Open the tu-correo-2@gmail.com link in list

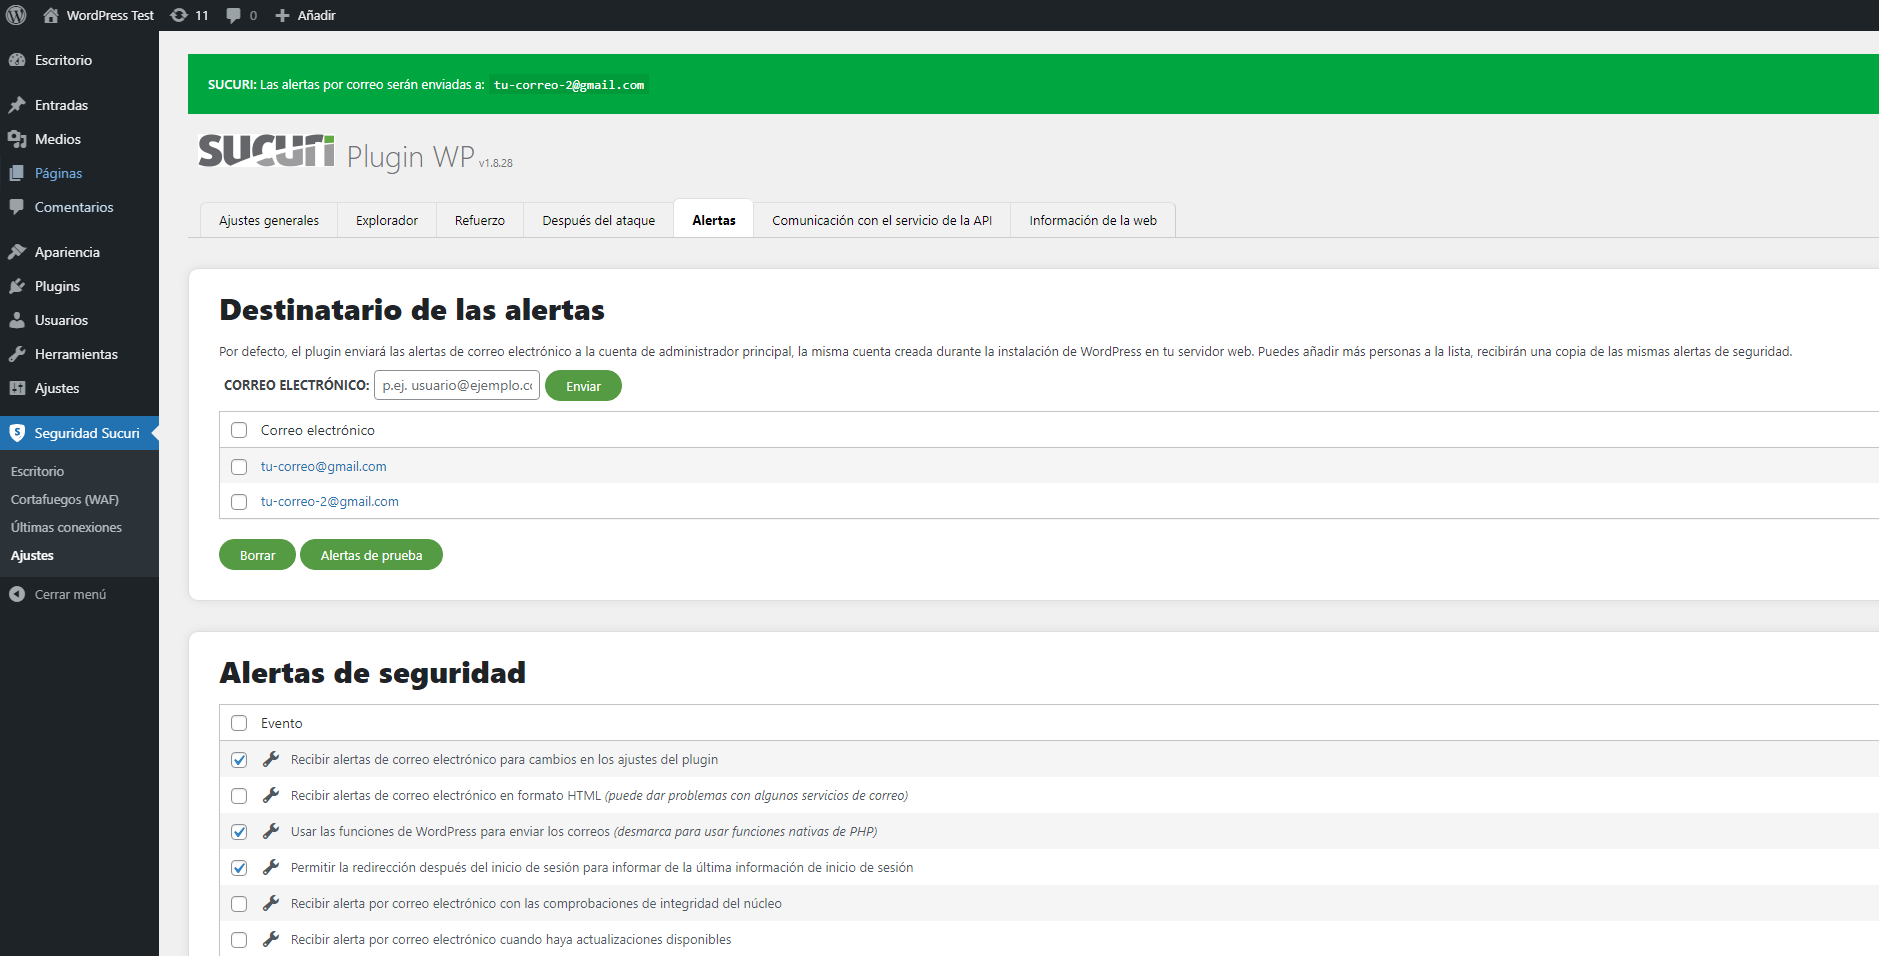pyautogui.click(x=329, y=502)
